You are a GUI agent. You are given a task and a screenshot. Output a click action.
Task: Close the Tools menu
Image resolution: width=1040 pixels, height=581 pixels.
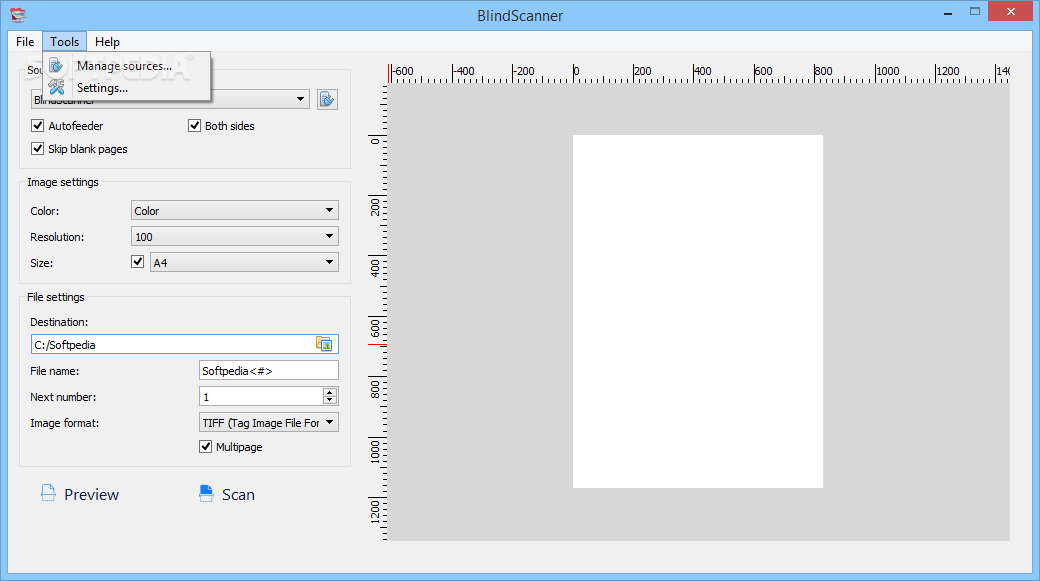[x=64, y=42]
